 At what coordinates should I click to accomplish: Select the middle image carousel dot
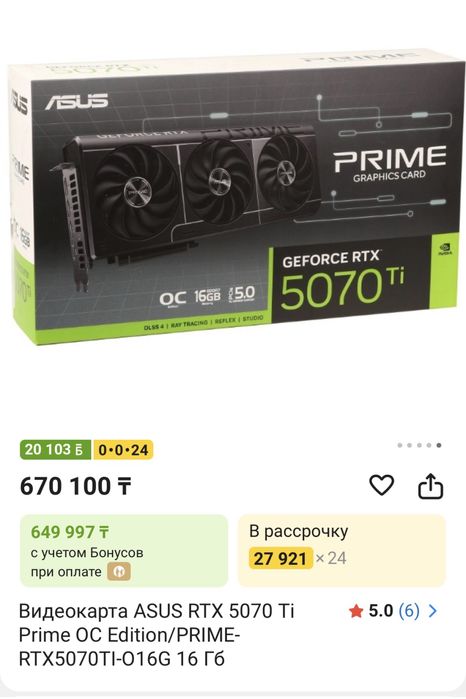(419, 445)
